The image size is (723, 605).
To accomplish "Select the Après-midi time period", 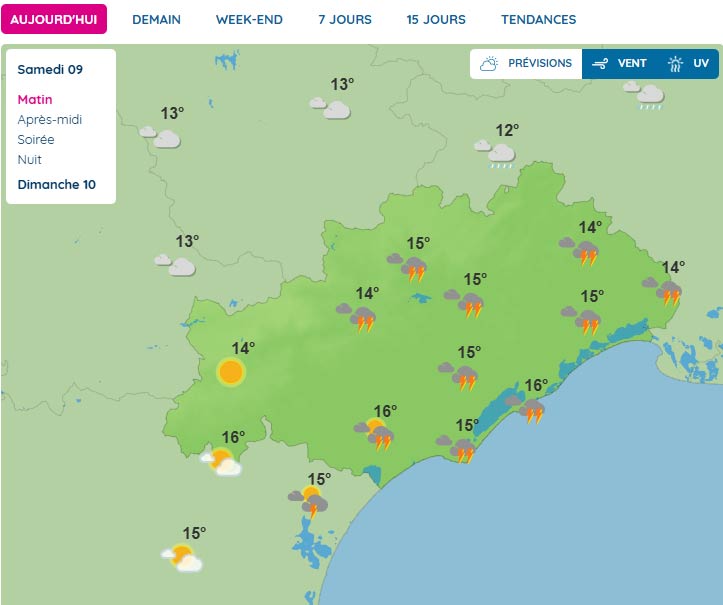I will coord(49,119).
